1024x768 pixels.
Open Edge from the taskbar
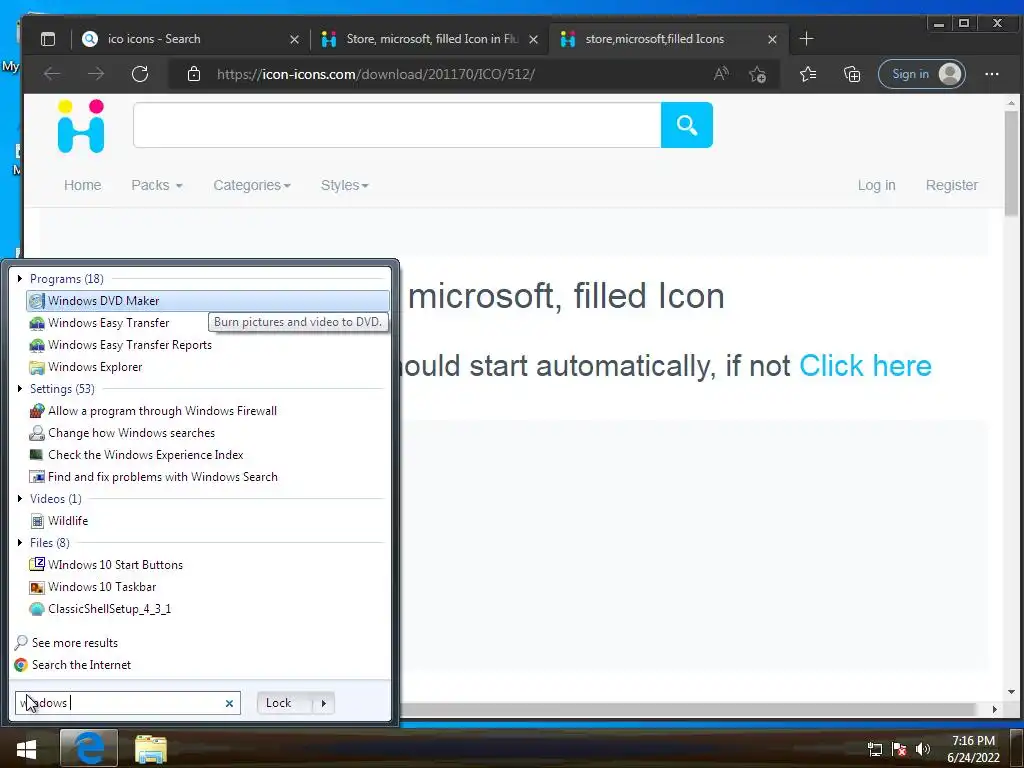coord(89,748)
